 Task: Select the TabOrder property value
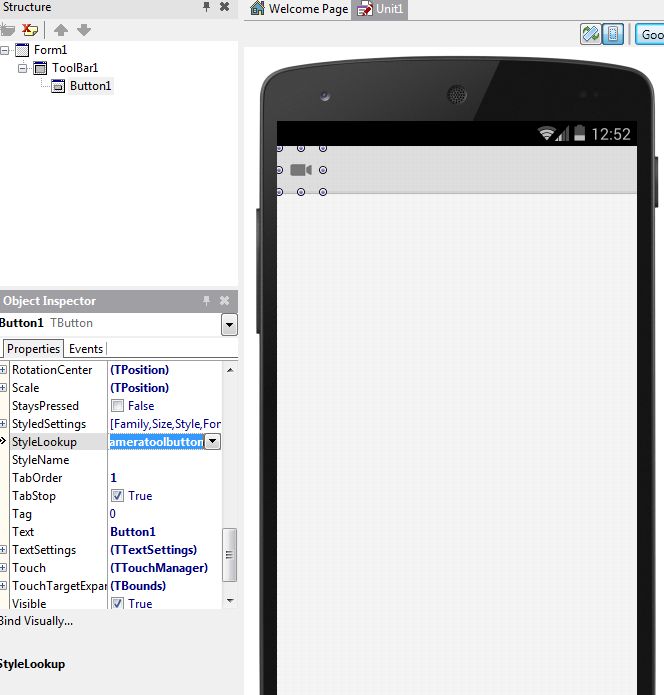pyautogui.click(x=113, y=478)
